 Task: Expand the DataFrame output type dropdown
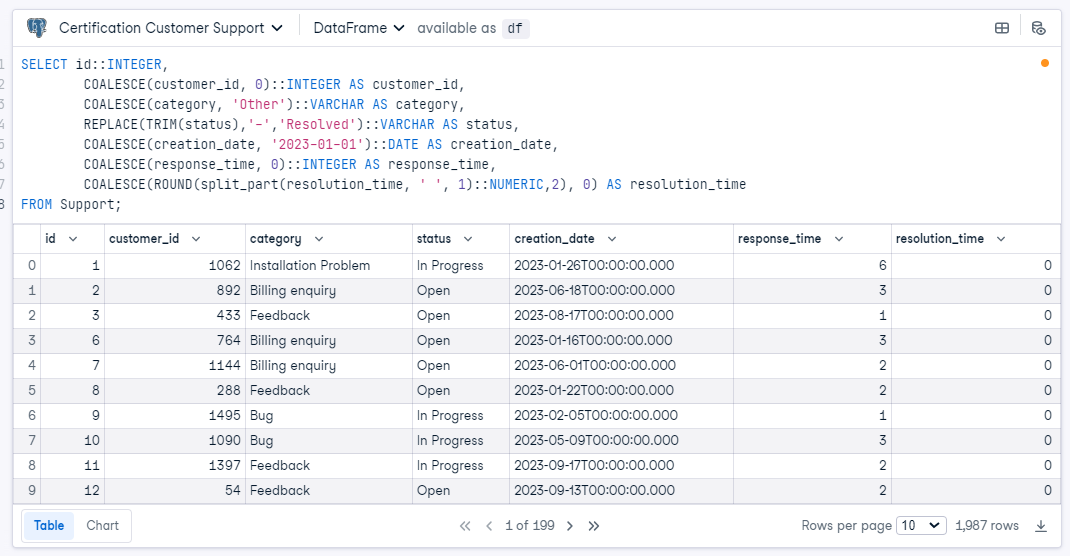pyautogui.click(x=359, y=28)
